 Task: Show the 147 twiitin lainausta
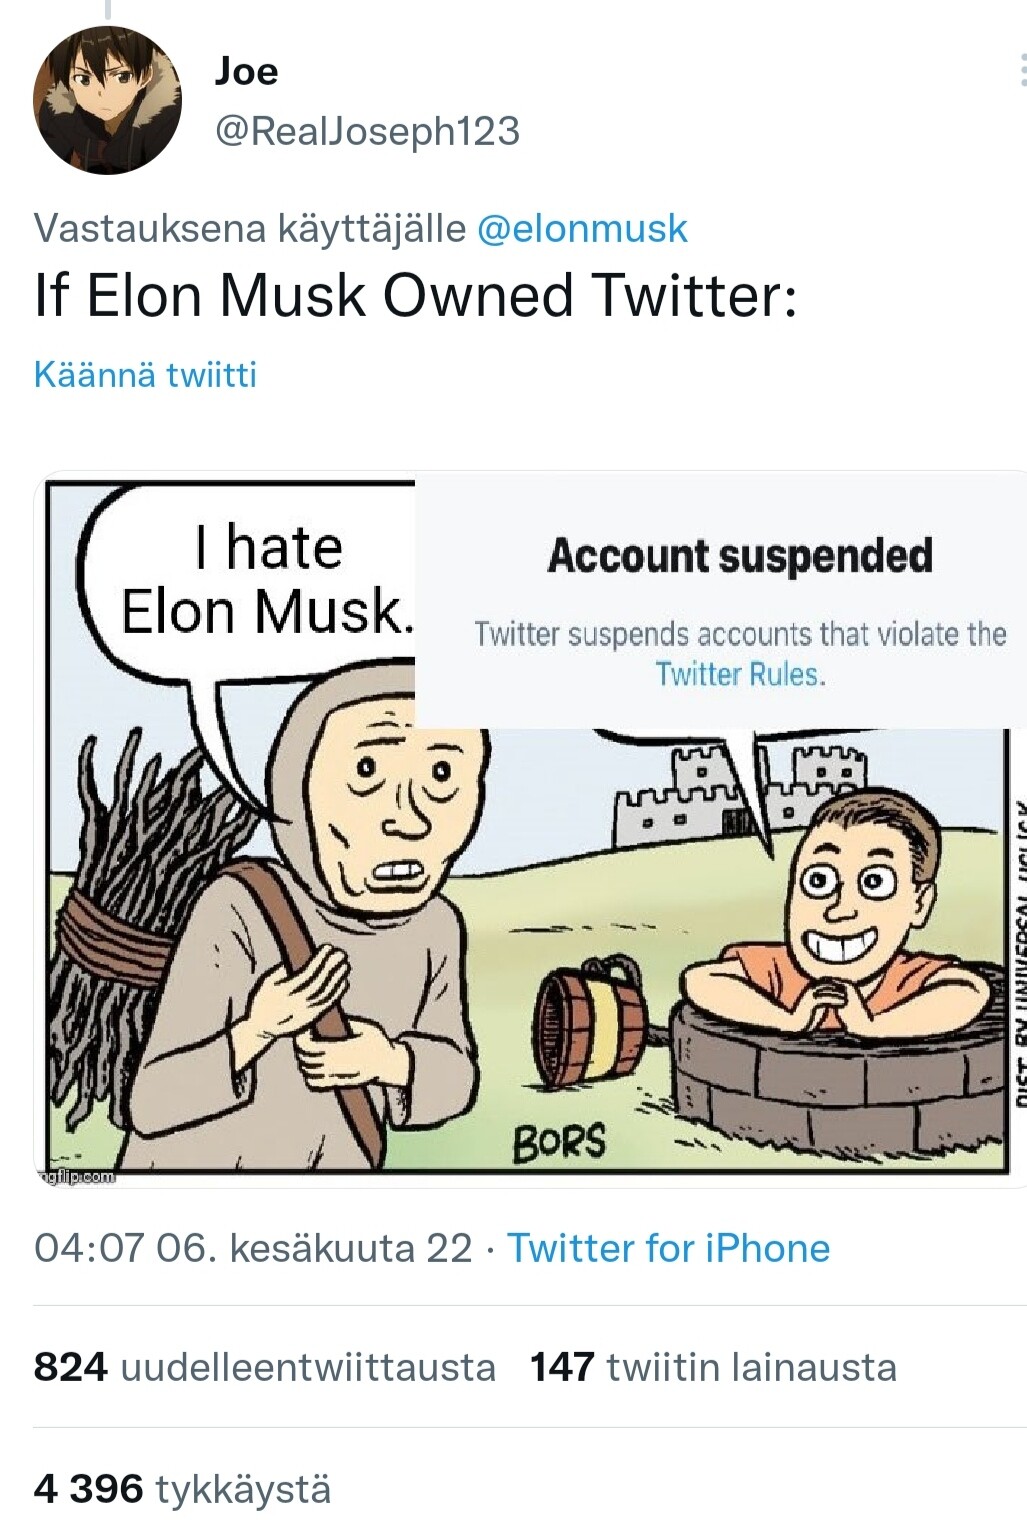[713, 1367]
